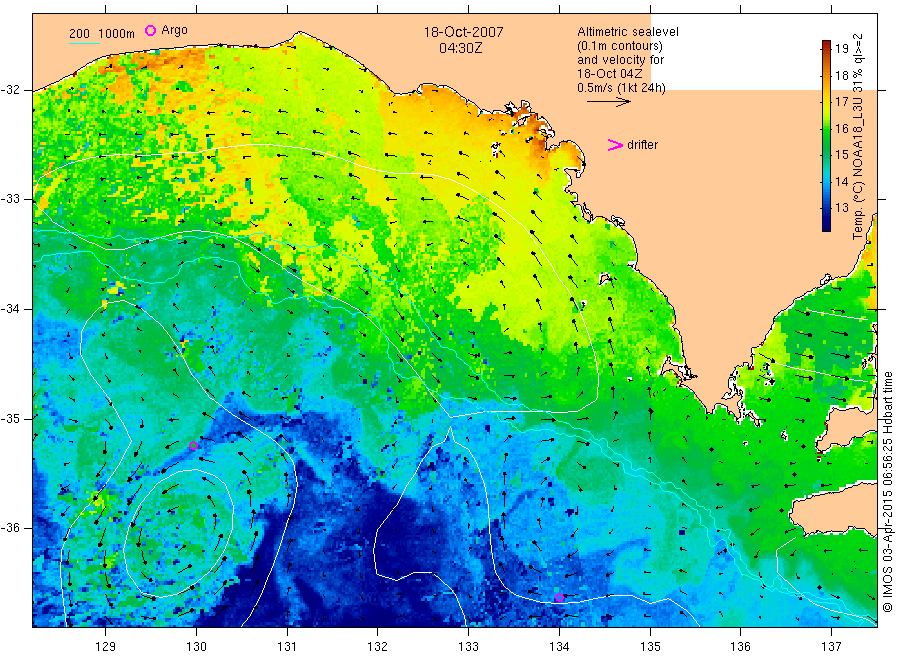This screenshot has height=660, width=900.
Task: Click the '200 1000m' depth legend text
Action: [x=102, y=34]
